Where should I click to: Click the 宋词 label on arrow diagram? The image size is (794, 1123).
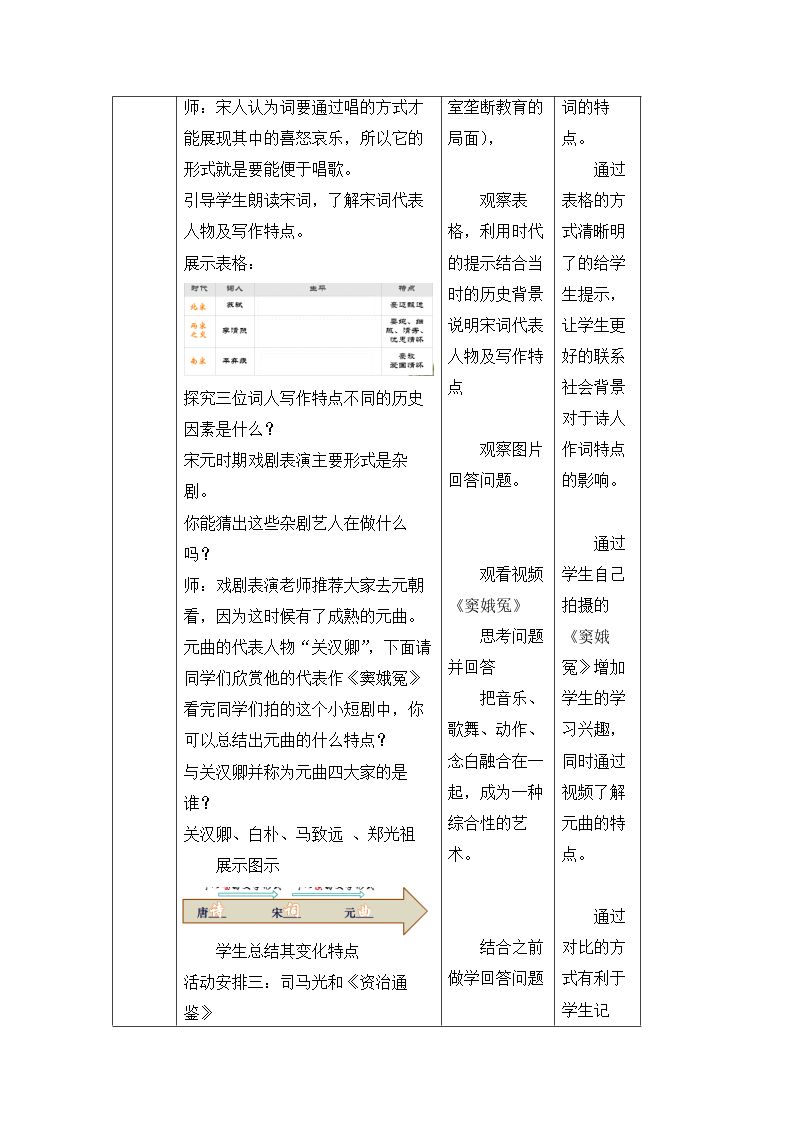click(x=286, y=911)
